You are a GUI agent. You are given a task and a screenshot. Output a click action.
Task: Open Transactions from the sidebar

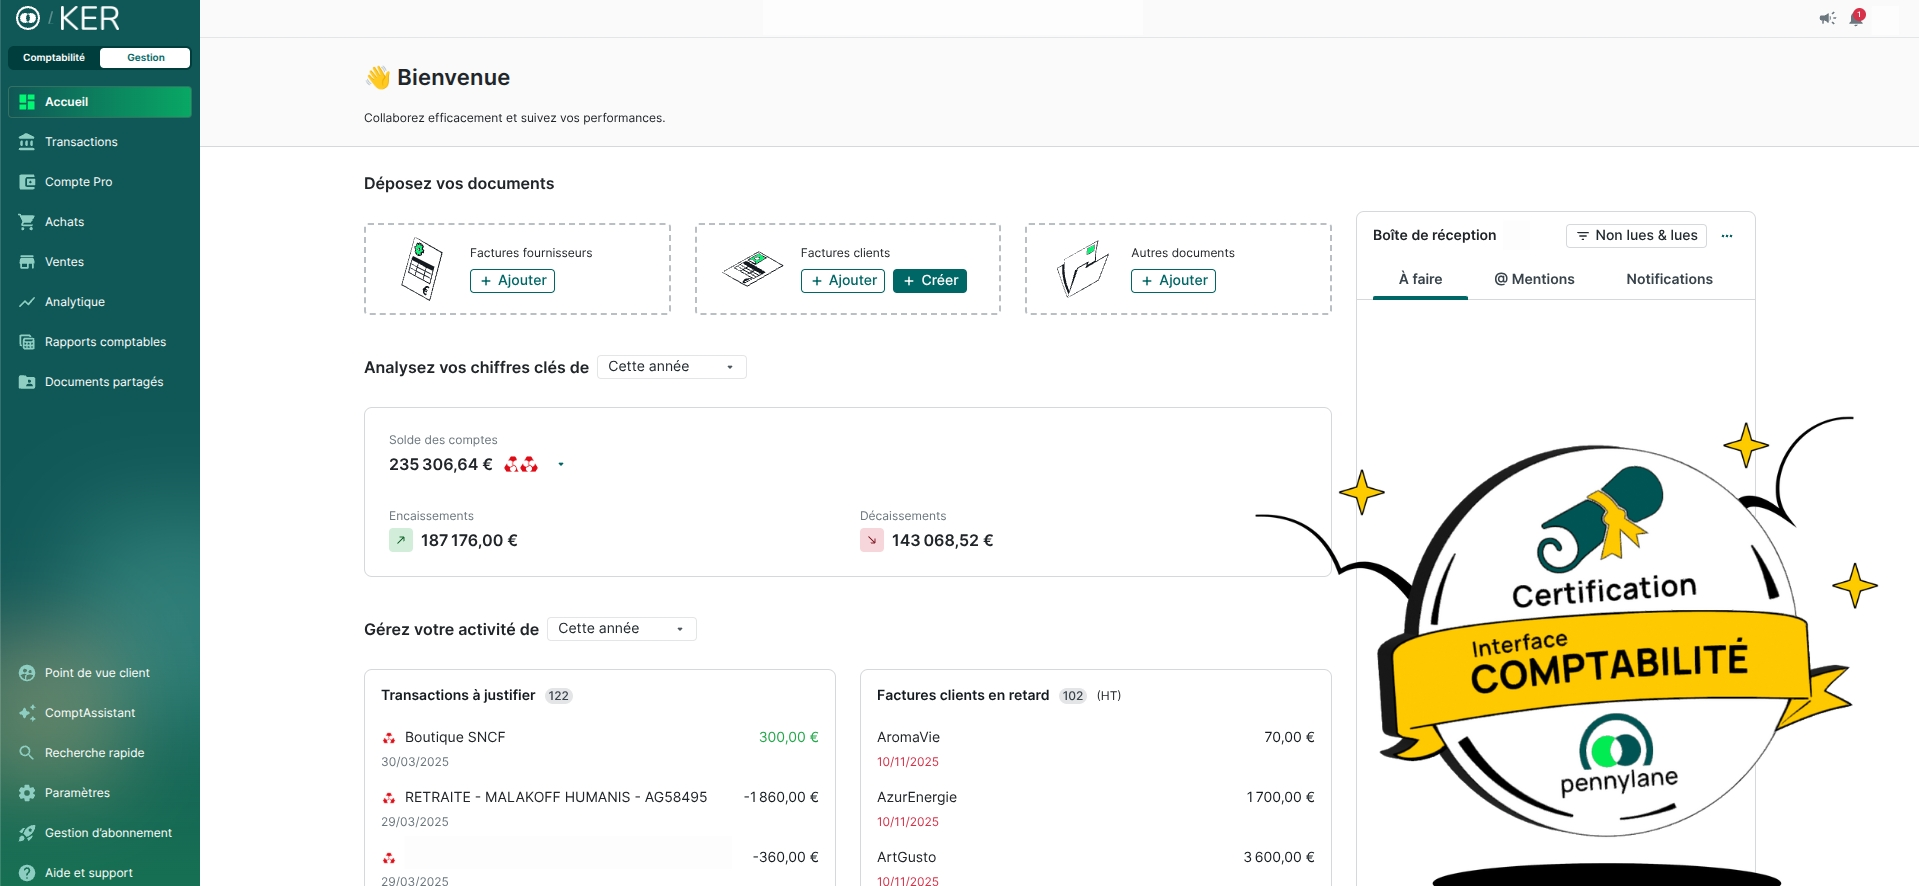(x=81, y=142)
